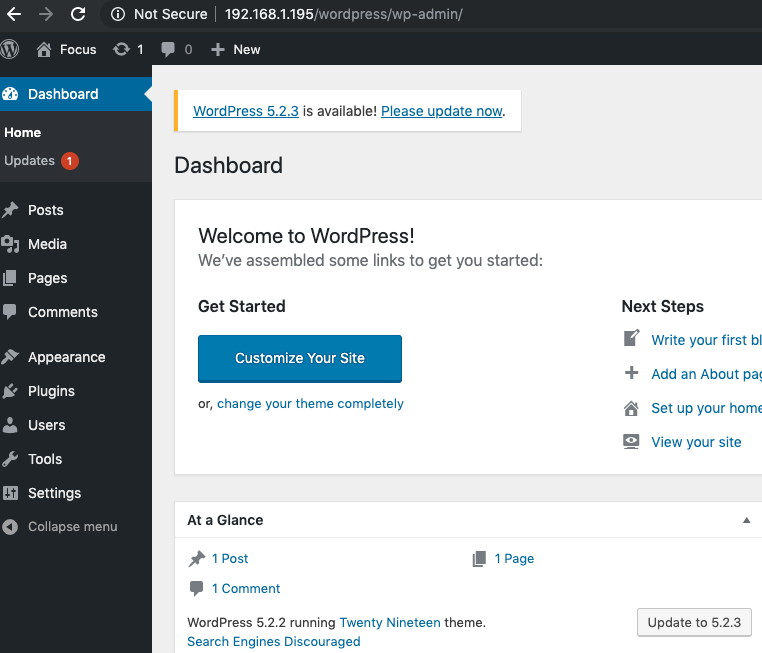
Task: Open the updates icon in admin bar
Action: click(x=121, y=49)
